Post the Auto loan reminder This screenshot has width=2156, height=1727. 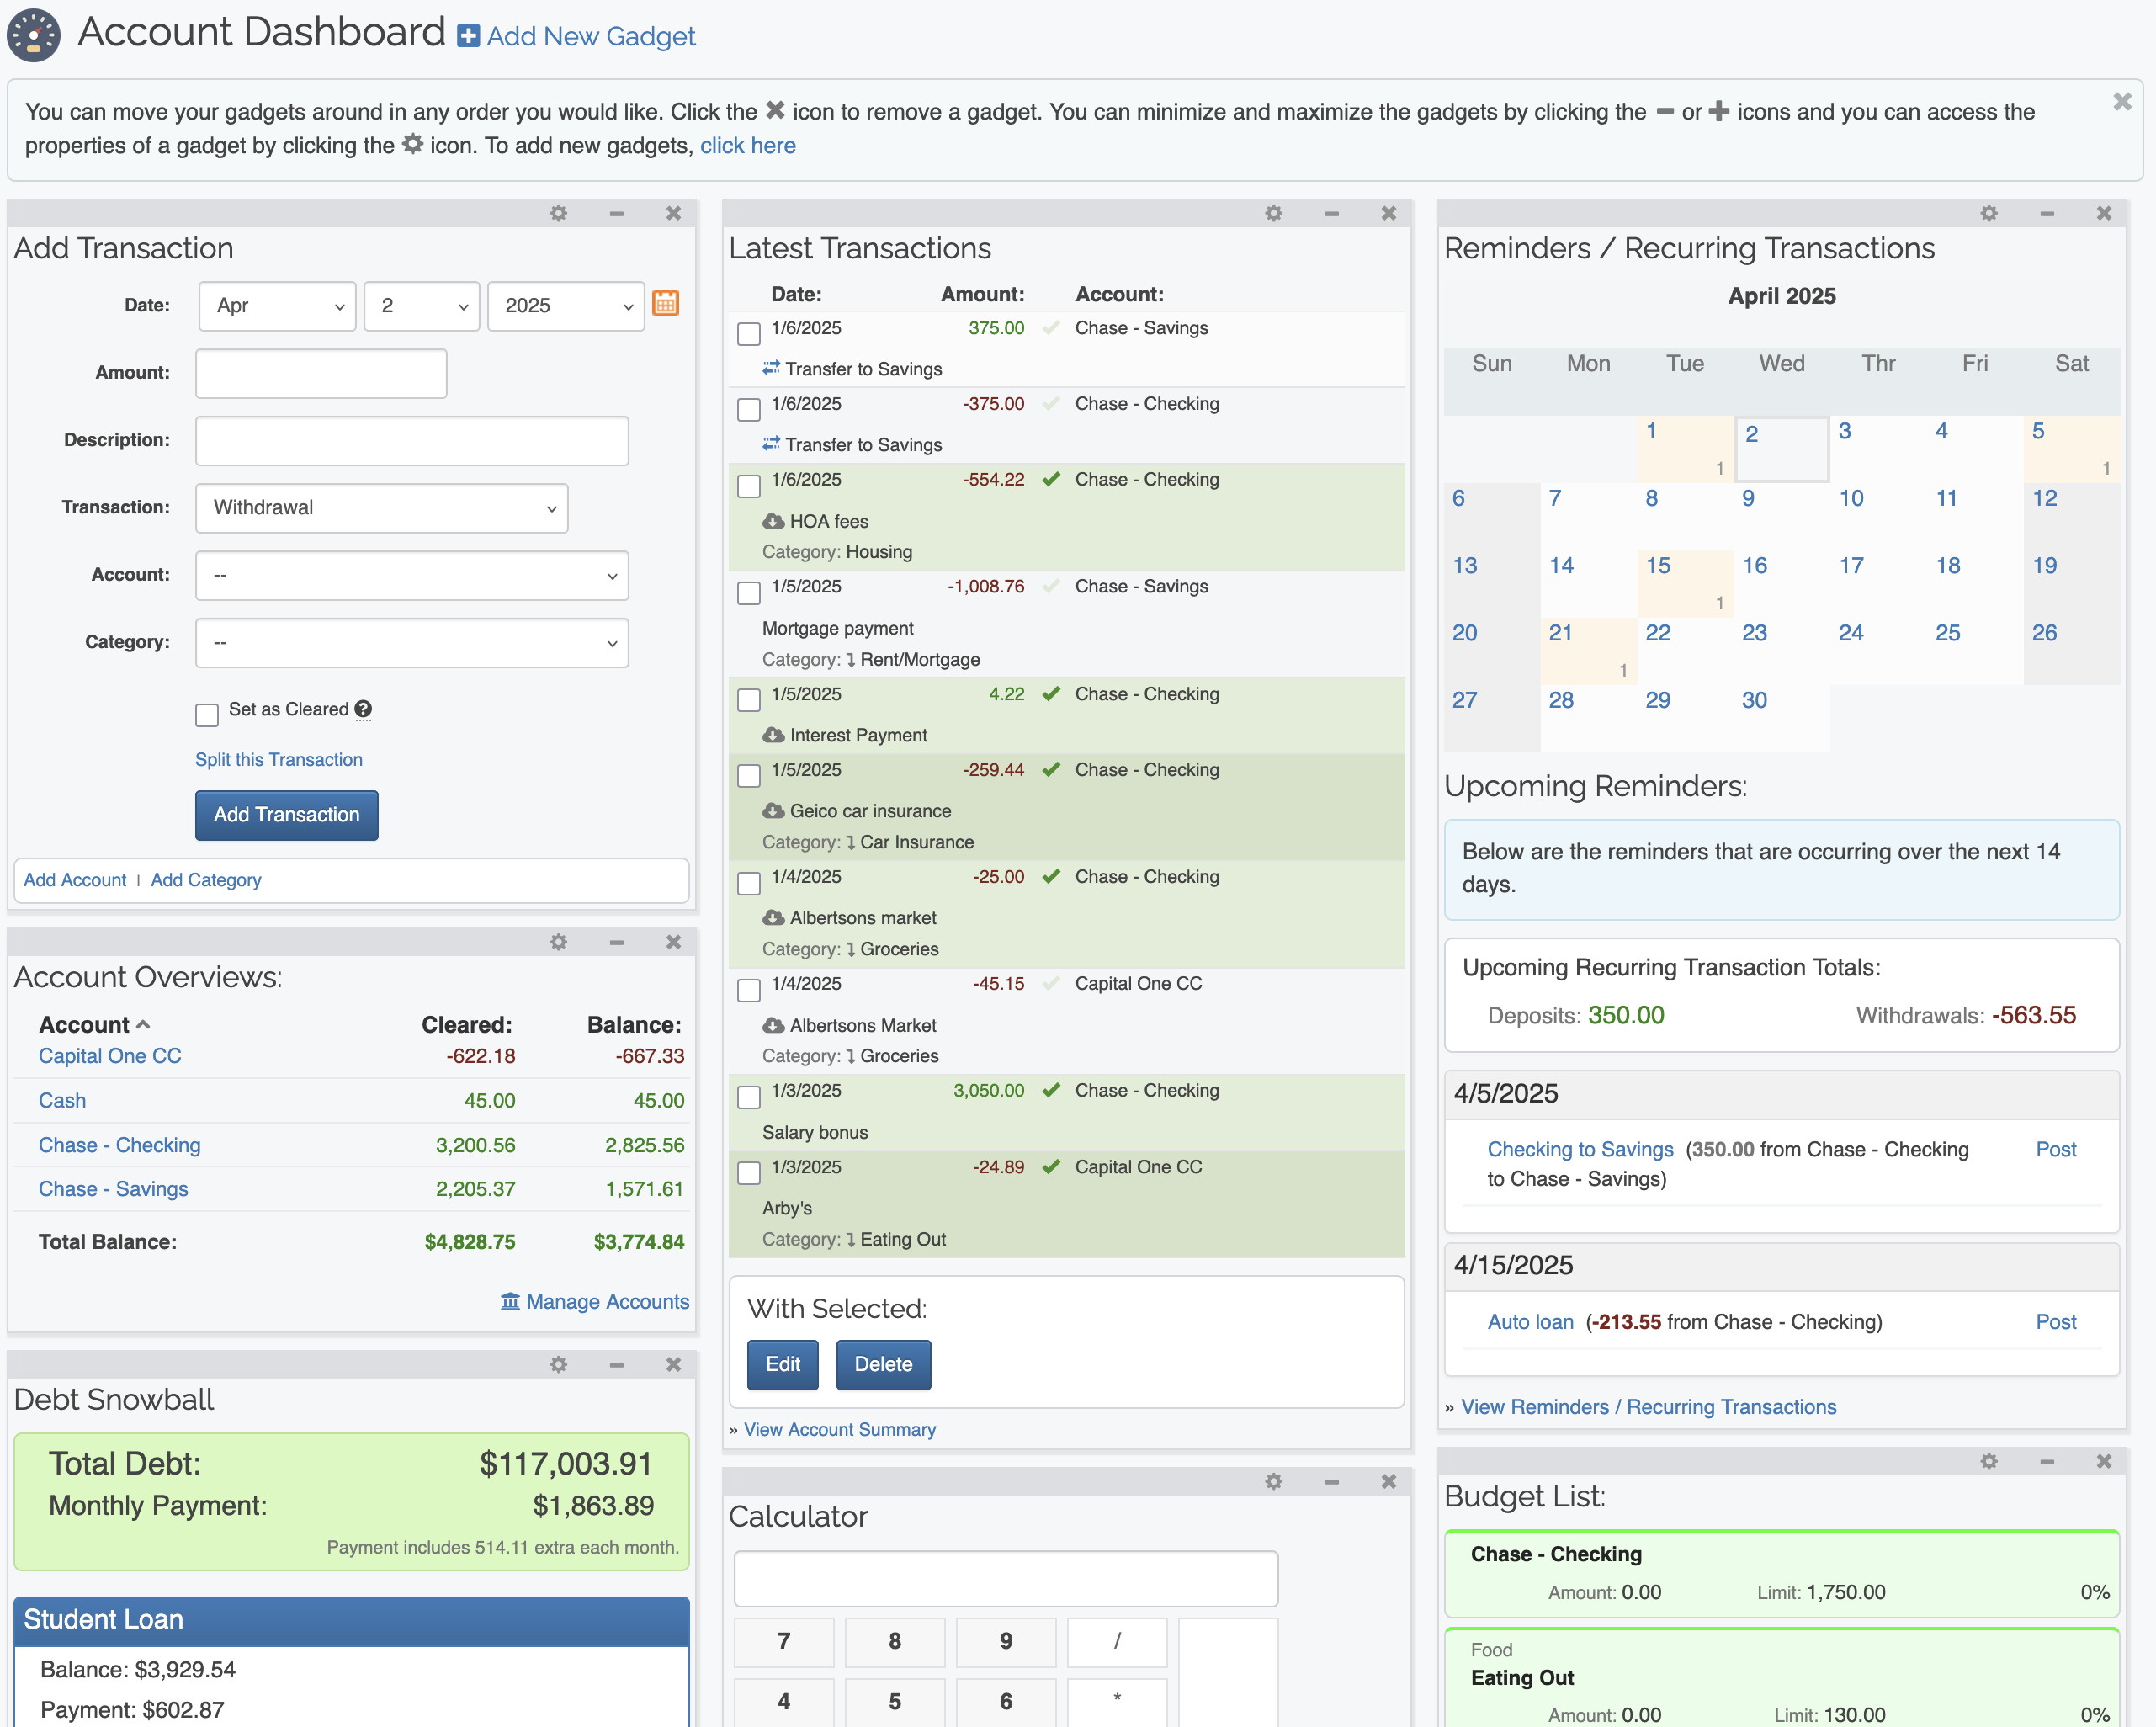(2055, 1321)
